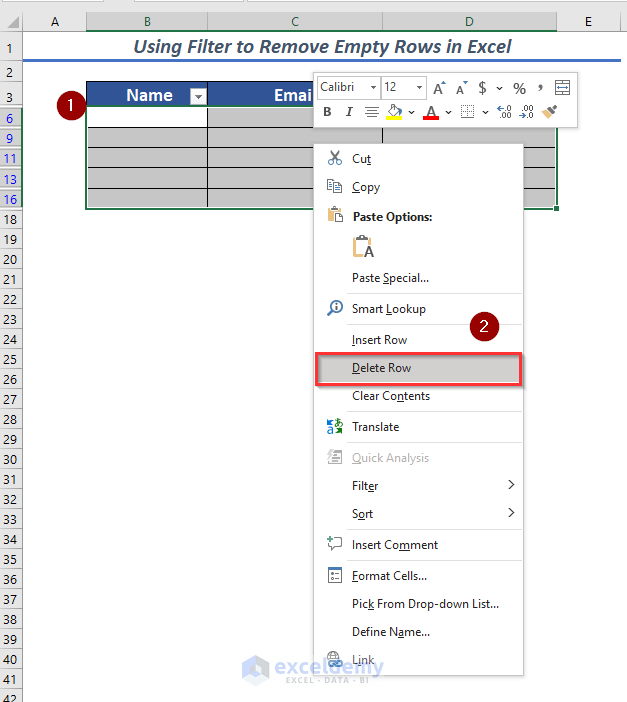Click the Borders icon in mini toolbar
The image size is (627, 702).
pyautogui.click(x=468, y=111)
